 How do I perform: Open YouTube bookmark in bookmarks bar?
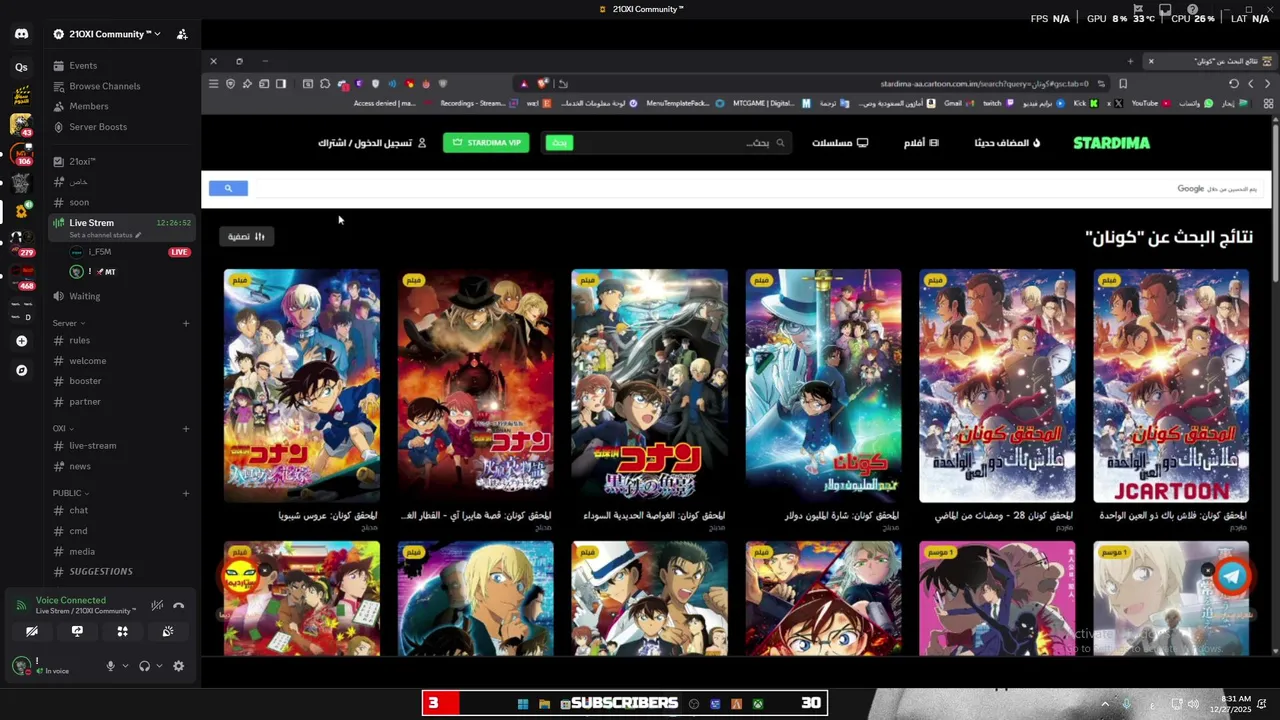(1151, 103)
